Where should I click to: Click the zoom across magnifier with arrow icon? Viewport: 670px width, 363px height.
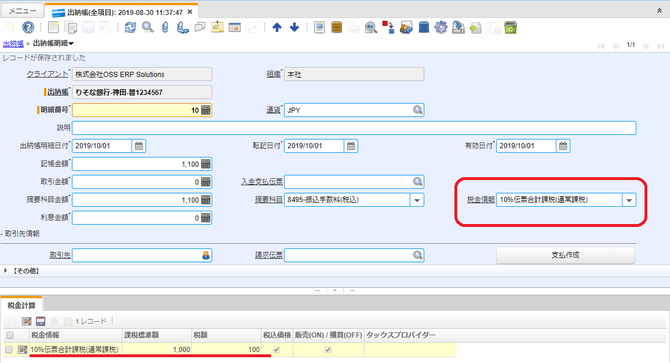click(x=371, y=28)
